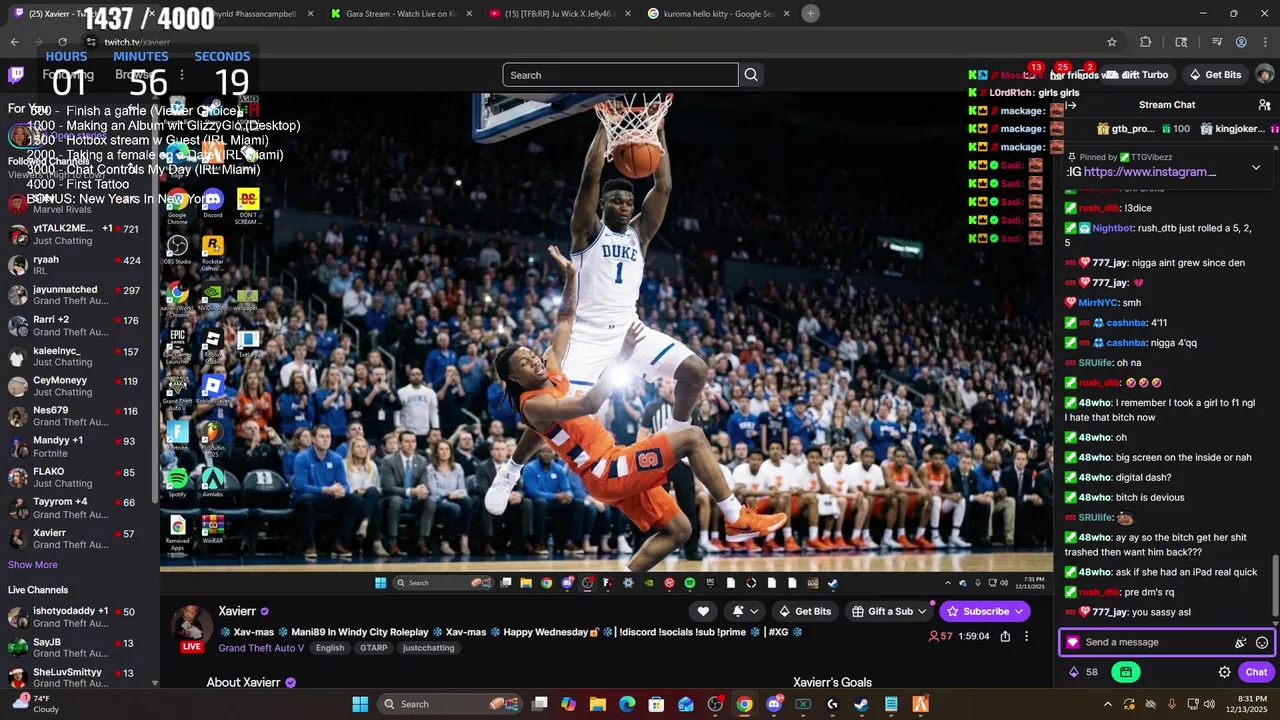1280x720 pixels.
Task: Open ytTALK2ME channel in sidebar
Action: (78, 234)
